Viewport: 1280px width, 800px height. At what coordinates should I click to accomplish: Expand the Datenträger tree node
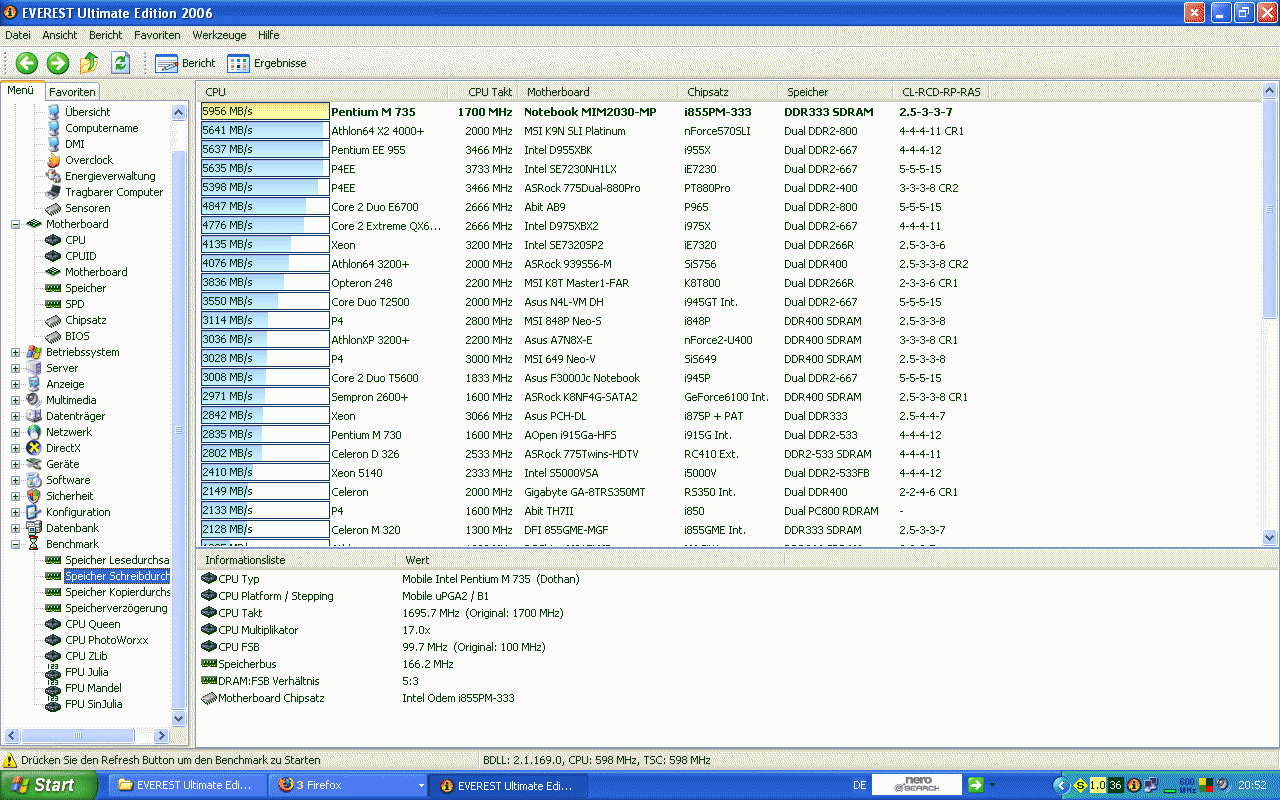15,416
